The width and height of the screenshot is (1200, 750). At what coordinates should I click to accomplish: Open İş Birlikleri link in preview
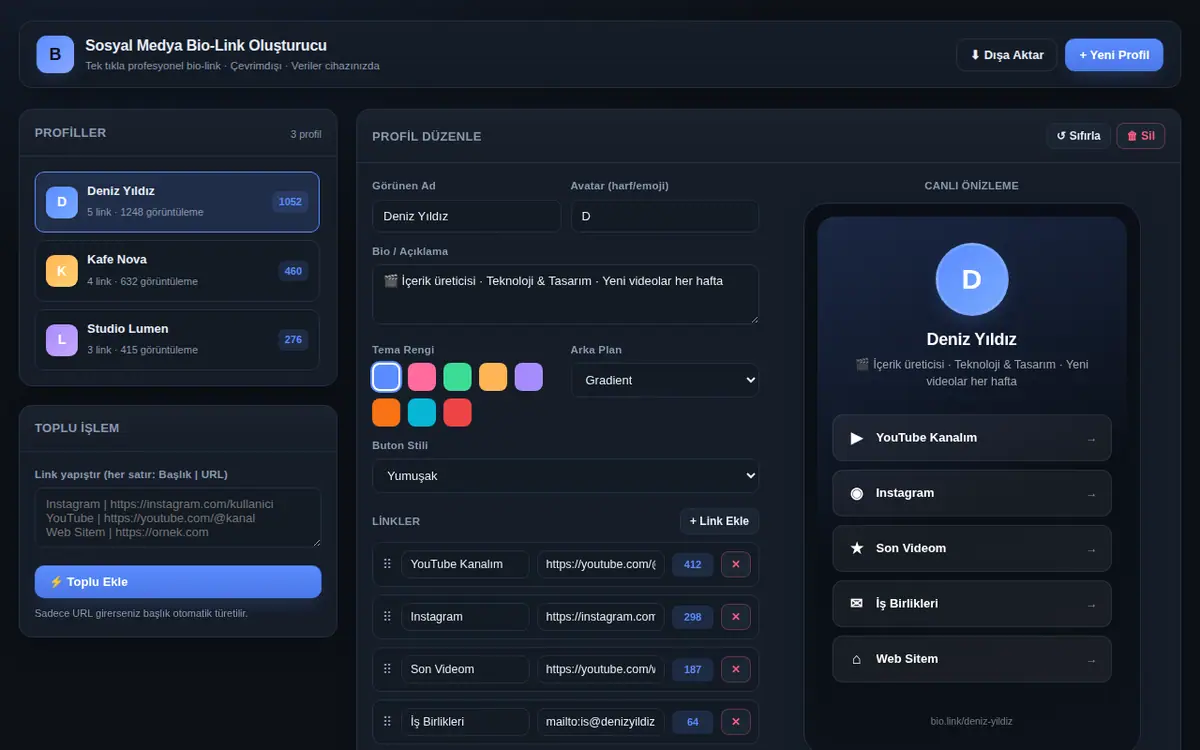point(971,604)
